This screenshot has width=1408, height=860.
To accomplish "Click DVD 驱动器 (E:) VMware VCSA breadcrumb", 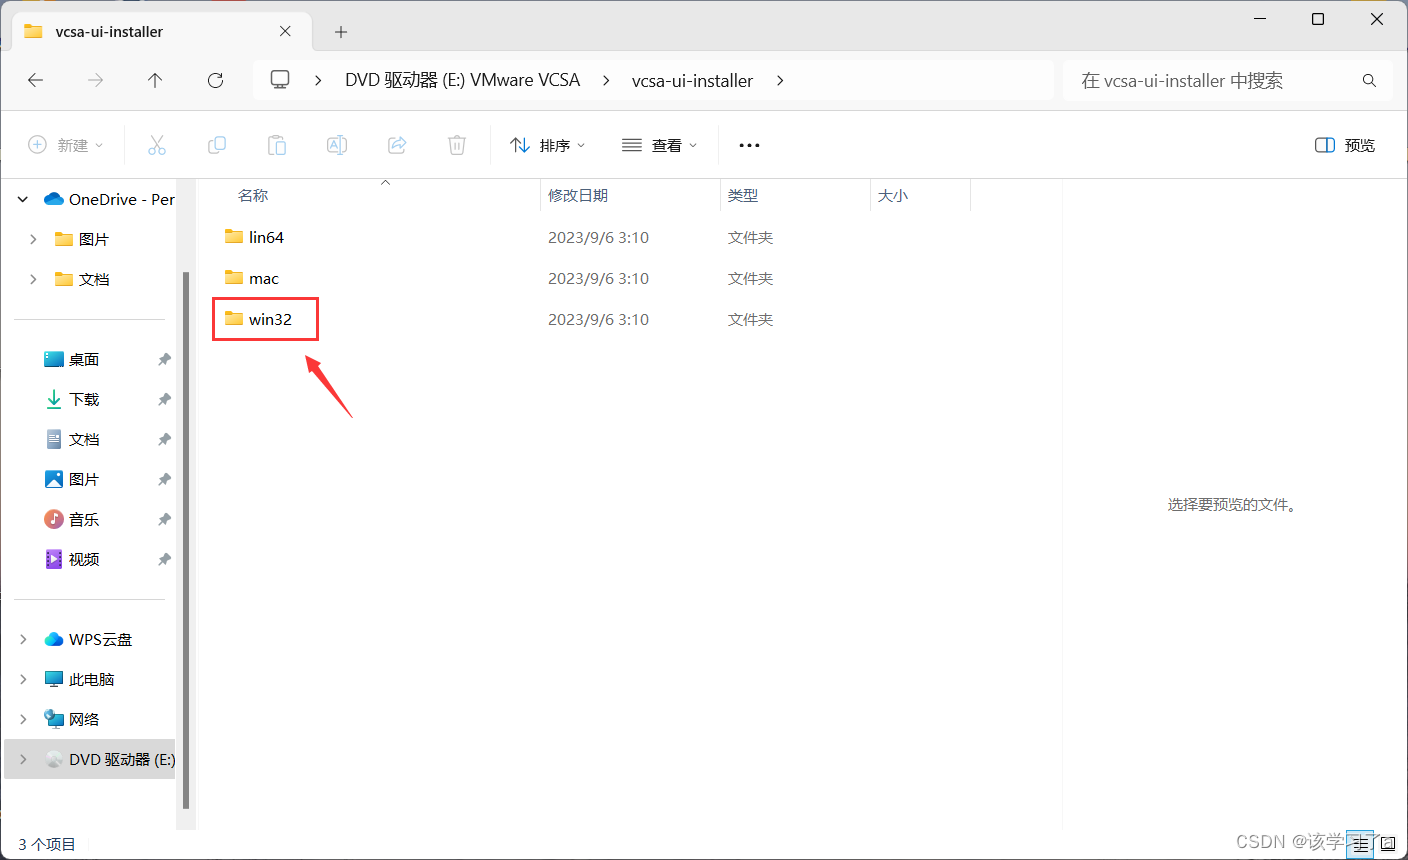I will (462, 80).
